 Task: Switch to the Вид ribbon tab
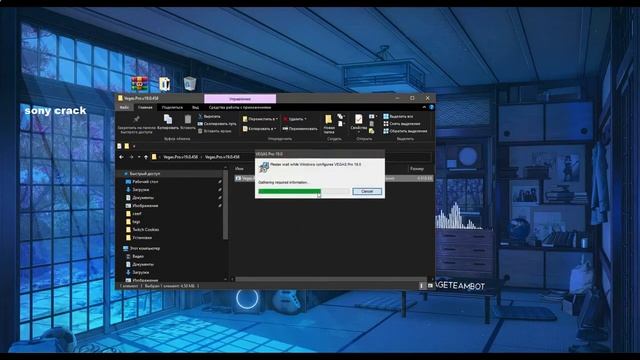click(196, 107)
